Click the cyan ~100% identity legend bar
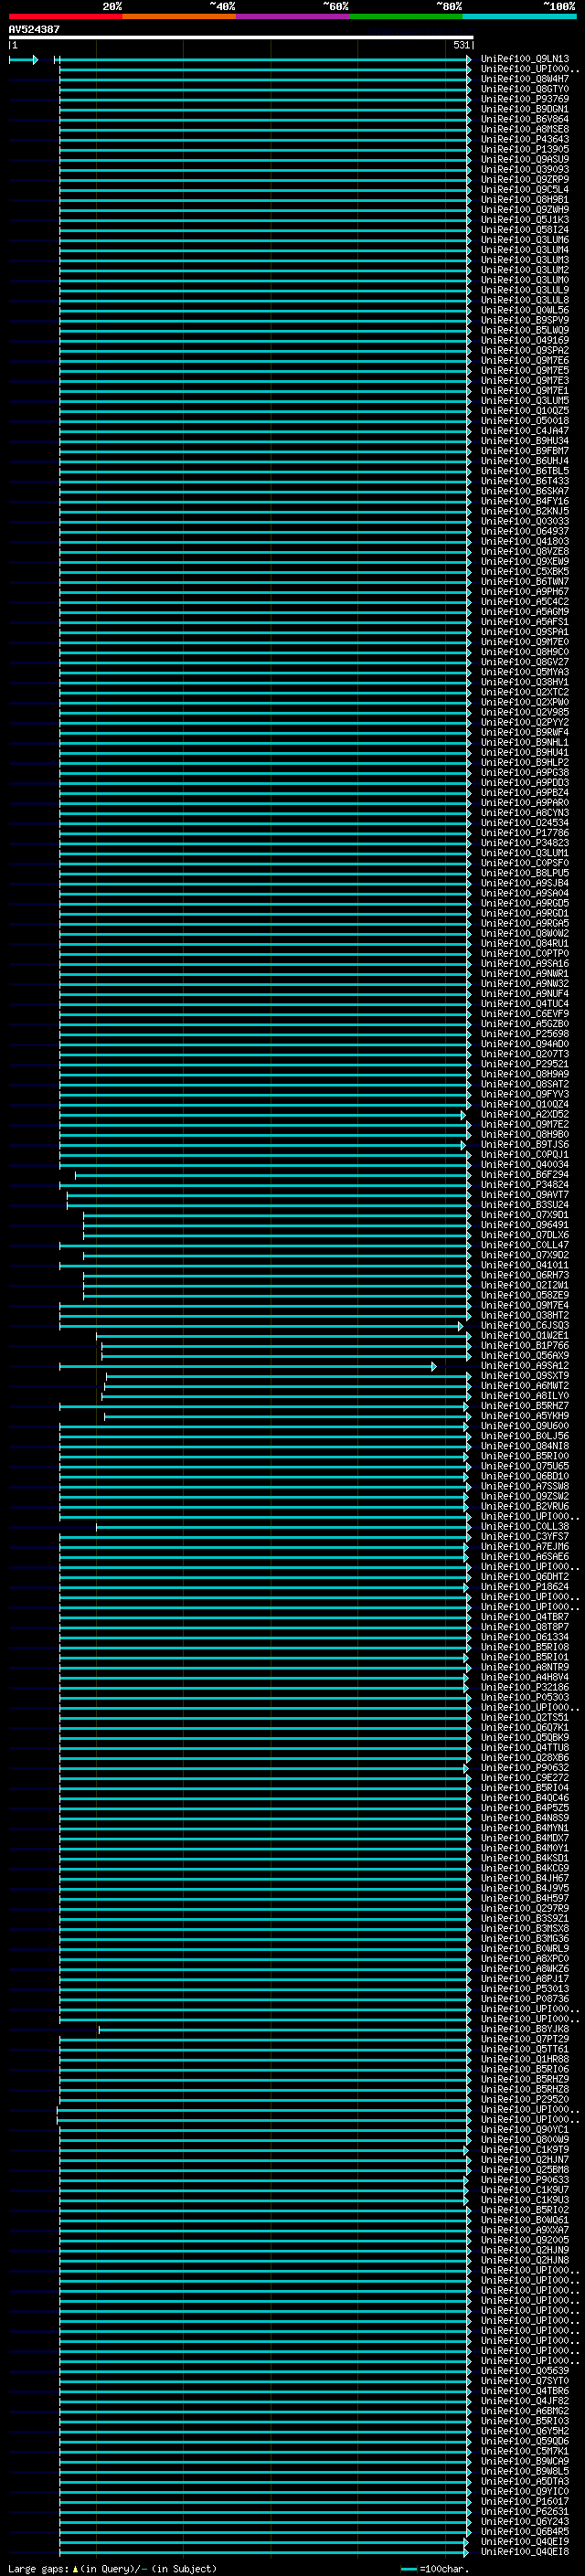 (x=519, y=16)
